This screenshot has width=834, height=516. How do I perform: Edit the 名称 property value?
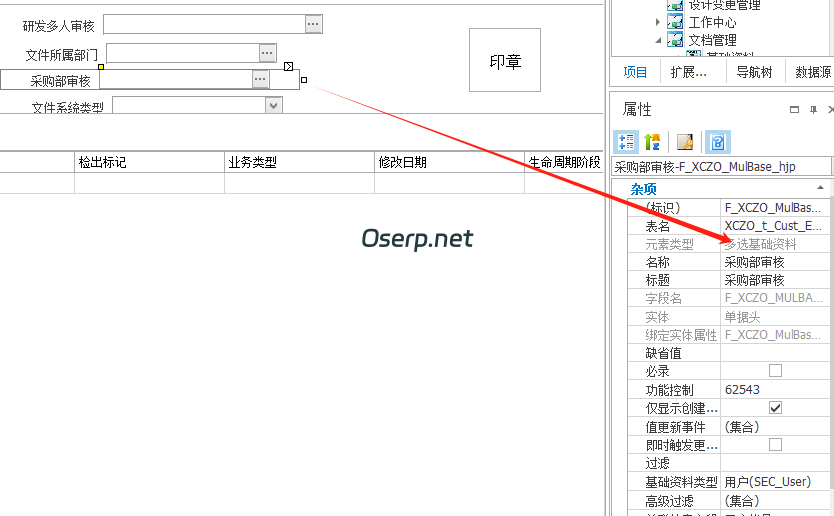point(775,262)
